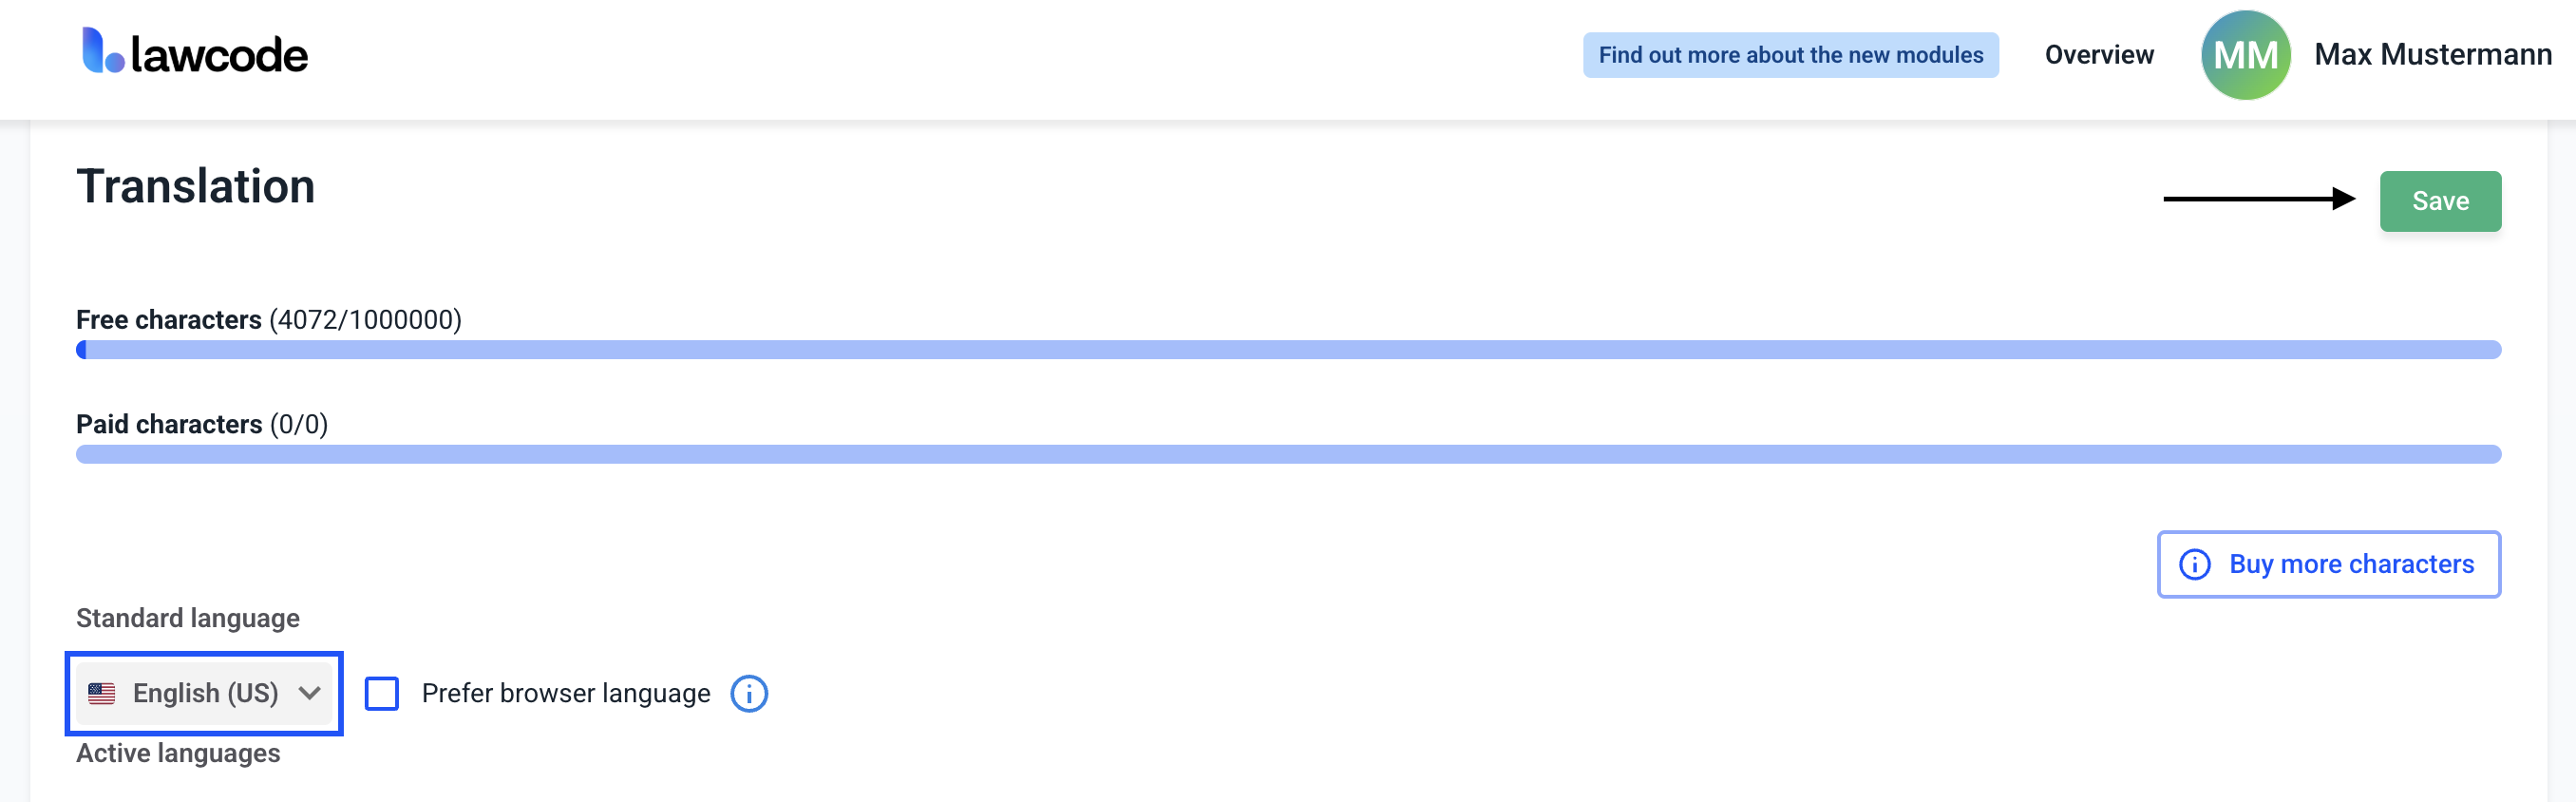Click the lawcode wordmark text
The image size is (2576, 802).
(x=219, y=55)
